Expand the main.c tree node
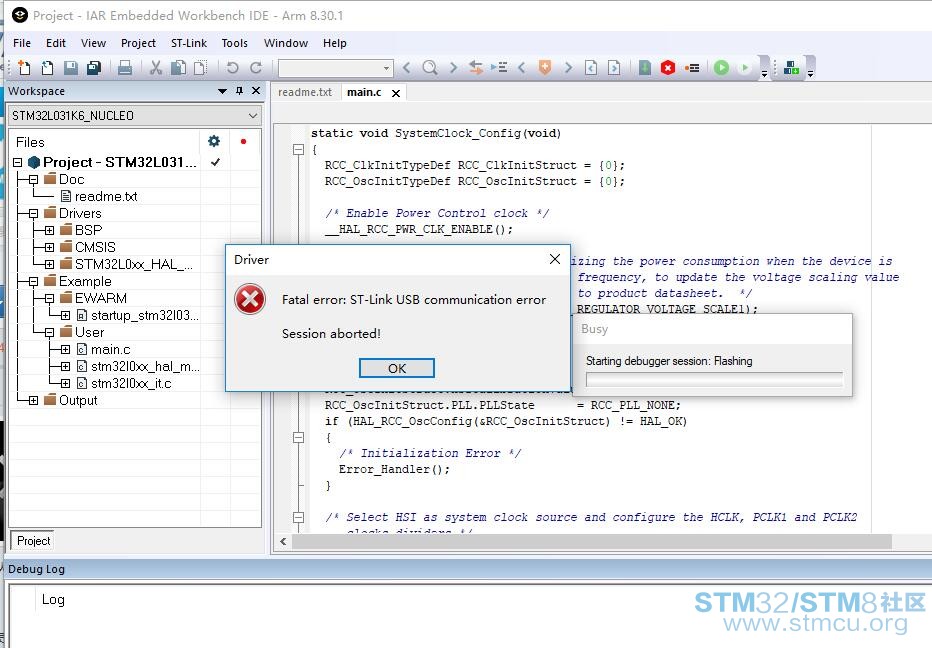 (65, 350)
